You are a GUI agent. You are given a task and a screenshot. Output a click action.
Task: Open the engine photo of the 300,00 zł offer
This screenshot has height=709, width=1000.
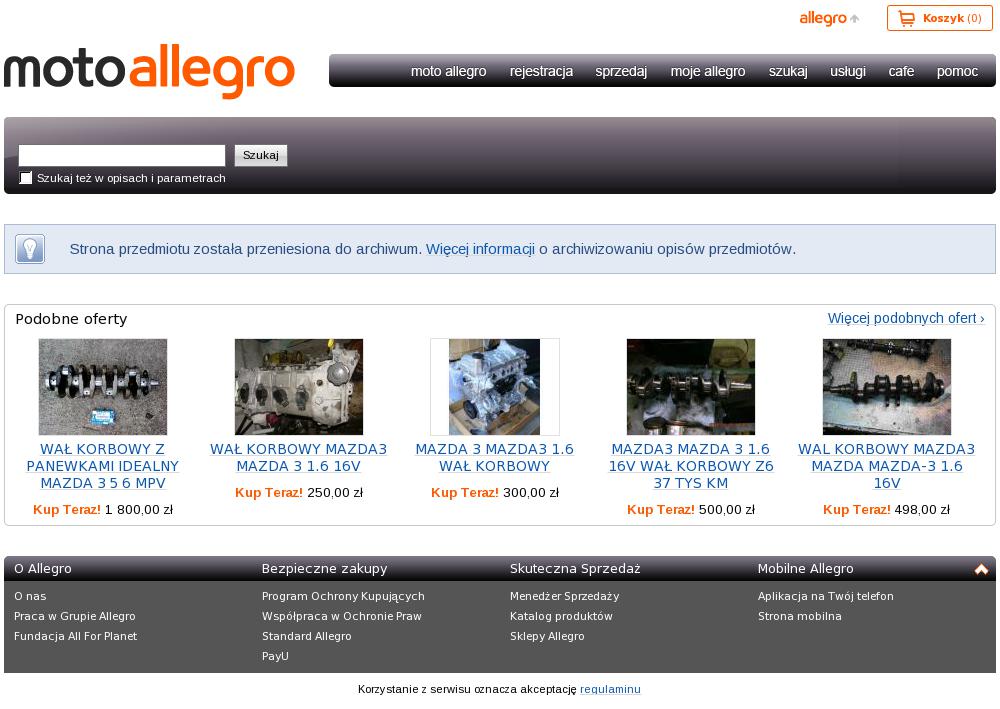[x=495, y=387]
